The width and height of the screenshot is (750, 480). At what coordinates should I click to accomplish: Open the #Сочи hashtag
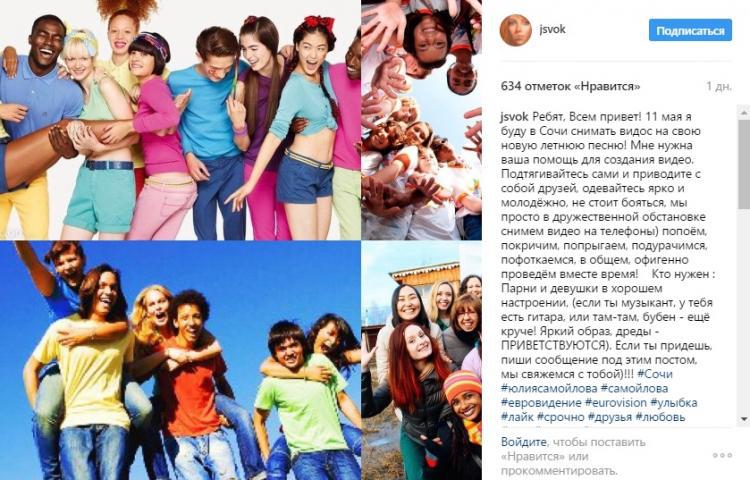655,374
